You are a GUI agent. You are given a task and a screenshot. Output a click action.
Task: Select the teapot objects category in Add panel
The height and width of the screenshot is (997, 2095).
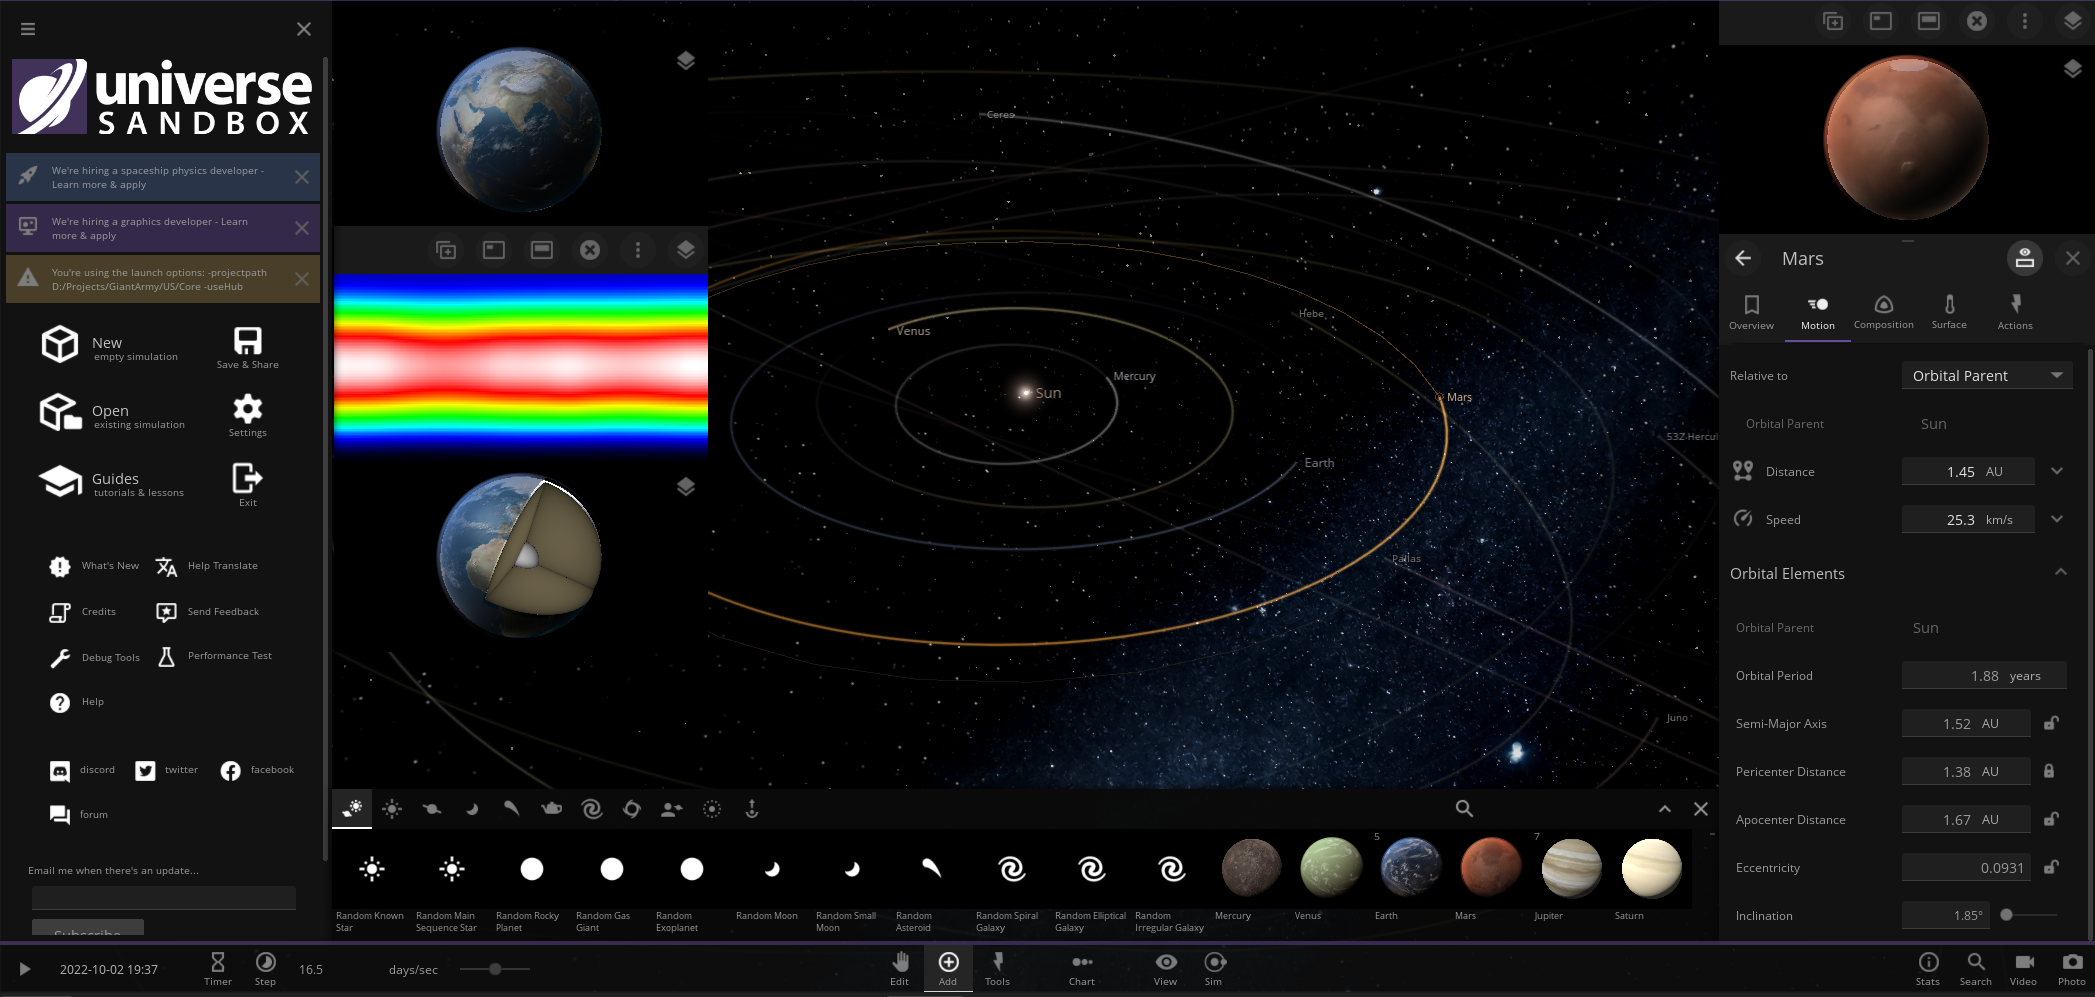(x=552, y=809)
